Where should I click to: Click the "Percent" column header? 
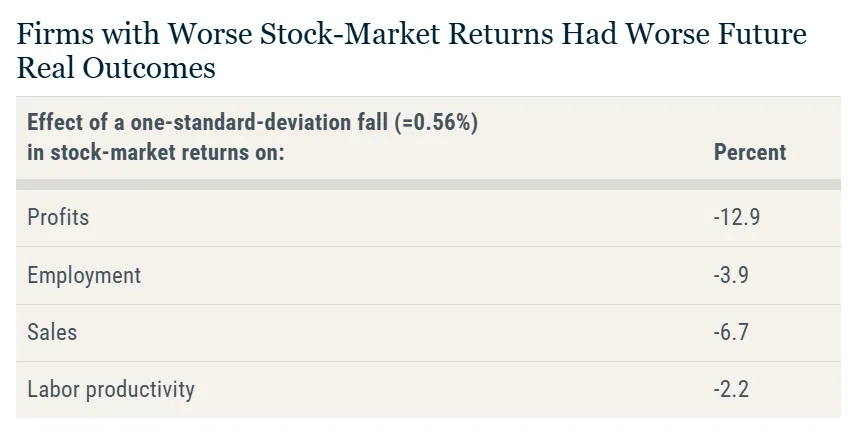tap(750, 153)
